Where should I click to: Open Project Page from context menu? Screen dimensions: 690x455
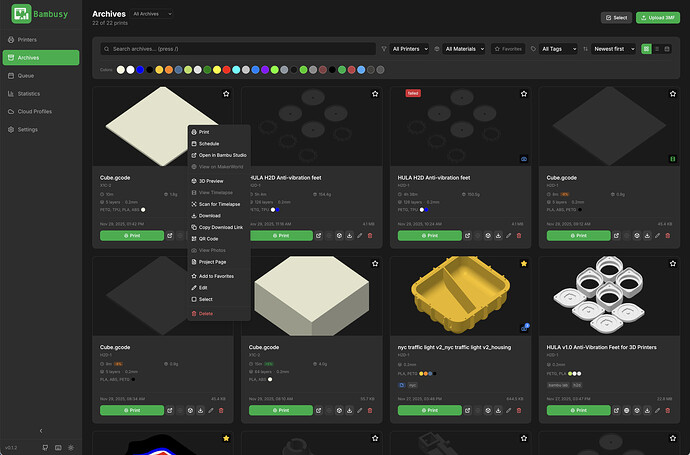pos(219,262)
